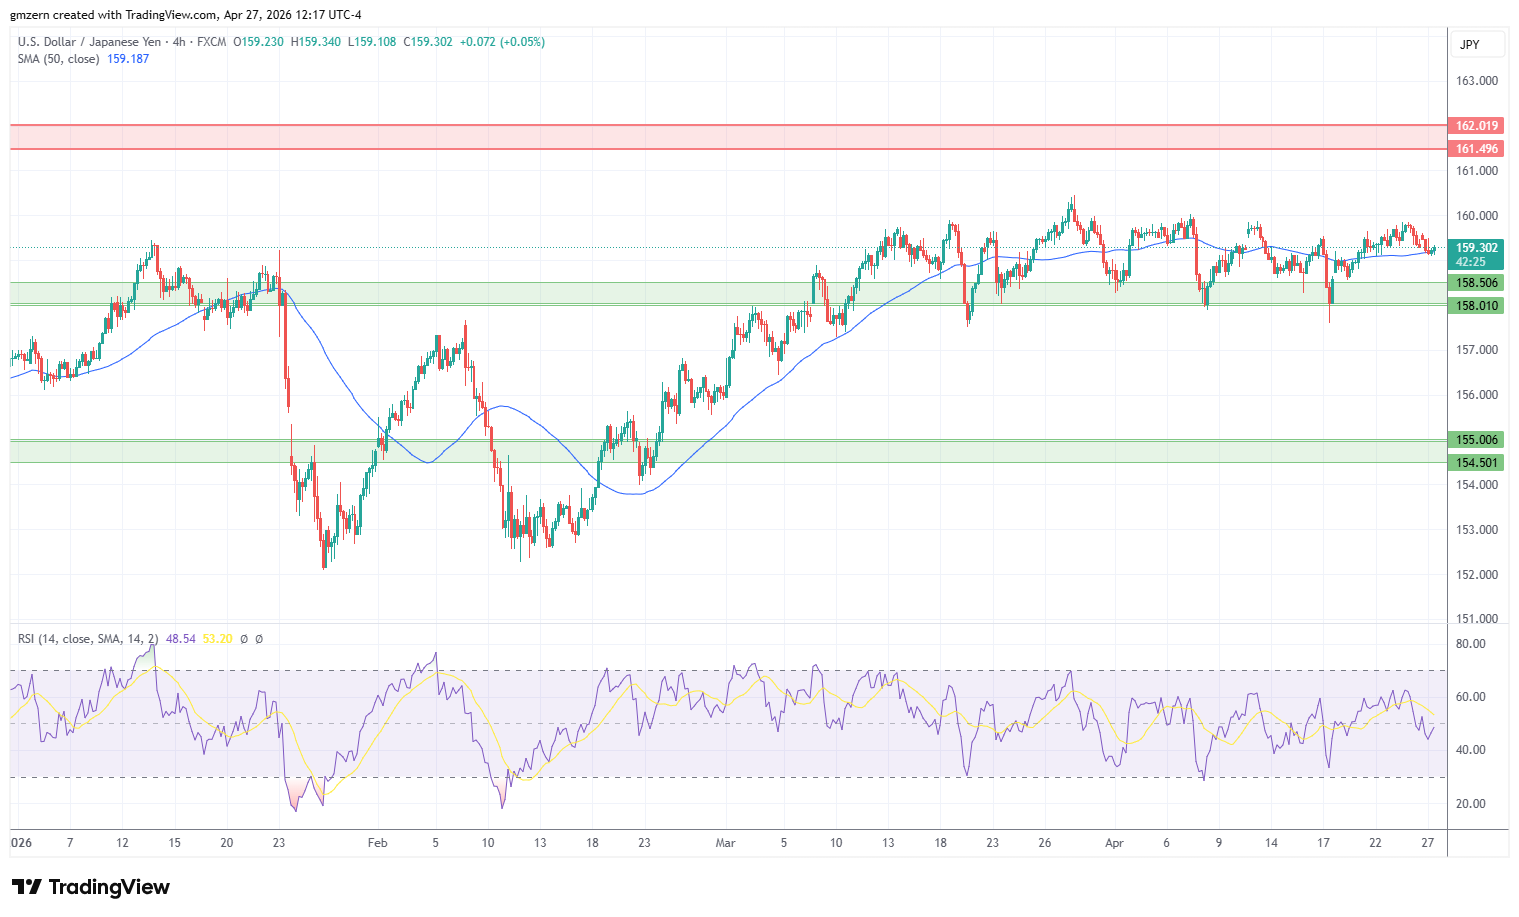The height and width of the screenshot is (917, 1519).
Task: Click the change value +0.072 (+0.05%)
Action: coord(502,42)
